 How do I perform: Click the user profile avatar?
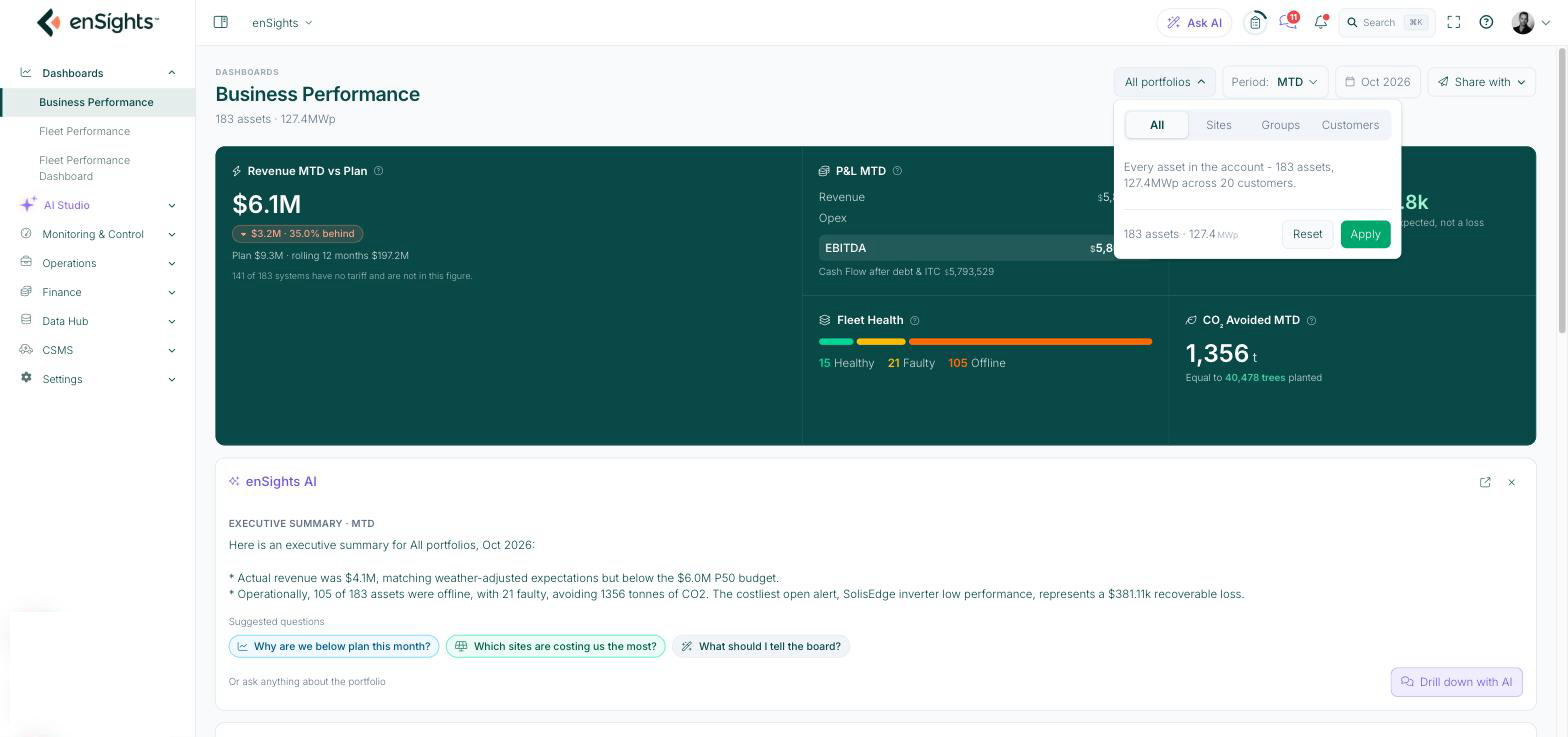[x=1523, y=22]
